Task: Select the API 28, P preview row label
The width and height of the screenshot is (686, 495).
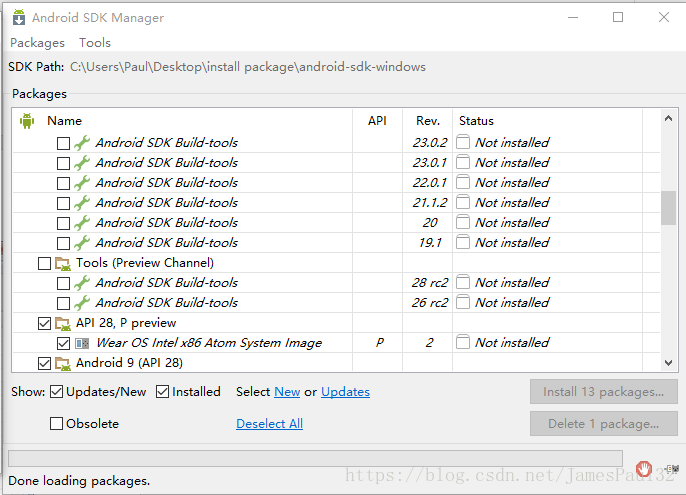Action: tap(126, 323)
